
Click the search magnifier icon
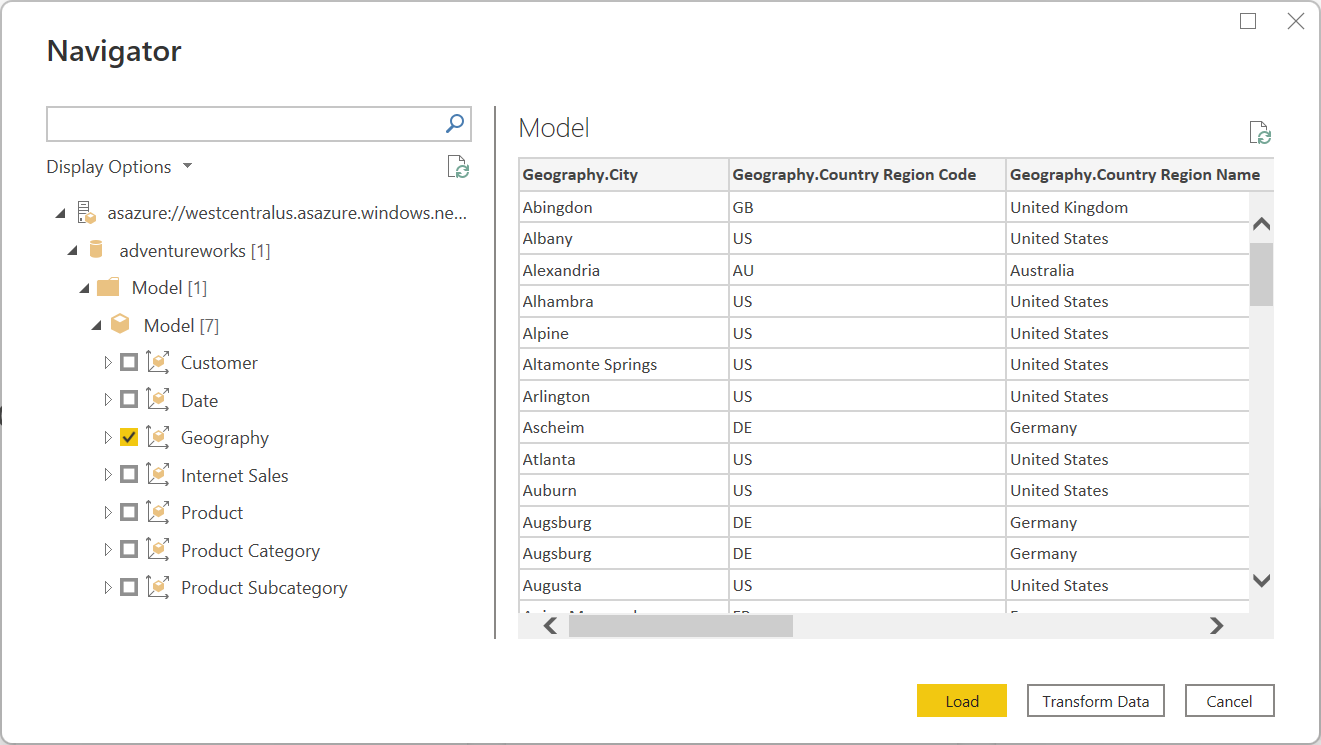pos(455,123)
